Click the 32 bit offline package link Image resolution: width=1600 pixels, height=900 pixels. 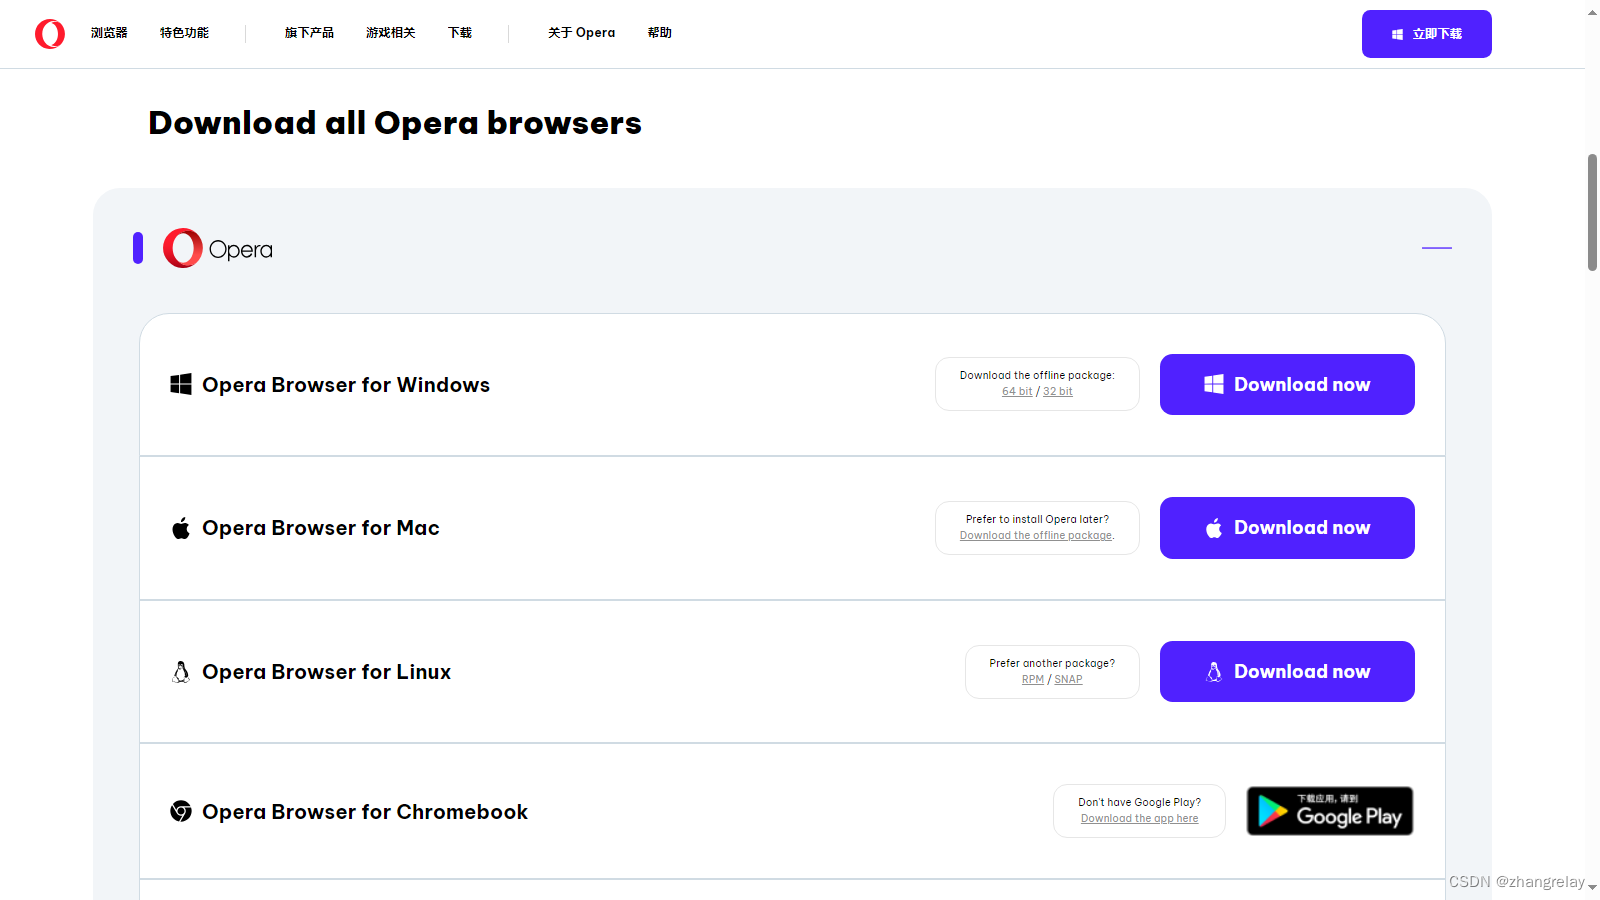[x=1058, y=392]
